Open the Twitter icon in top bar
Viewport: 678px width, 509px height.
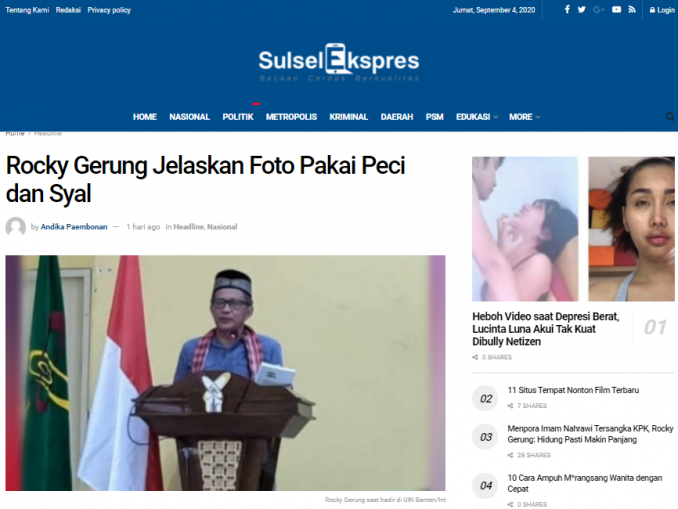[x=582, y=10]
